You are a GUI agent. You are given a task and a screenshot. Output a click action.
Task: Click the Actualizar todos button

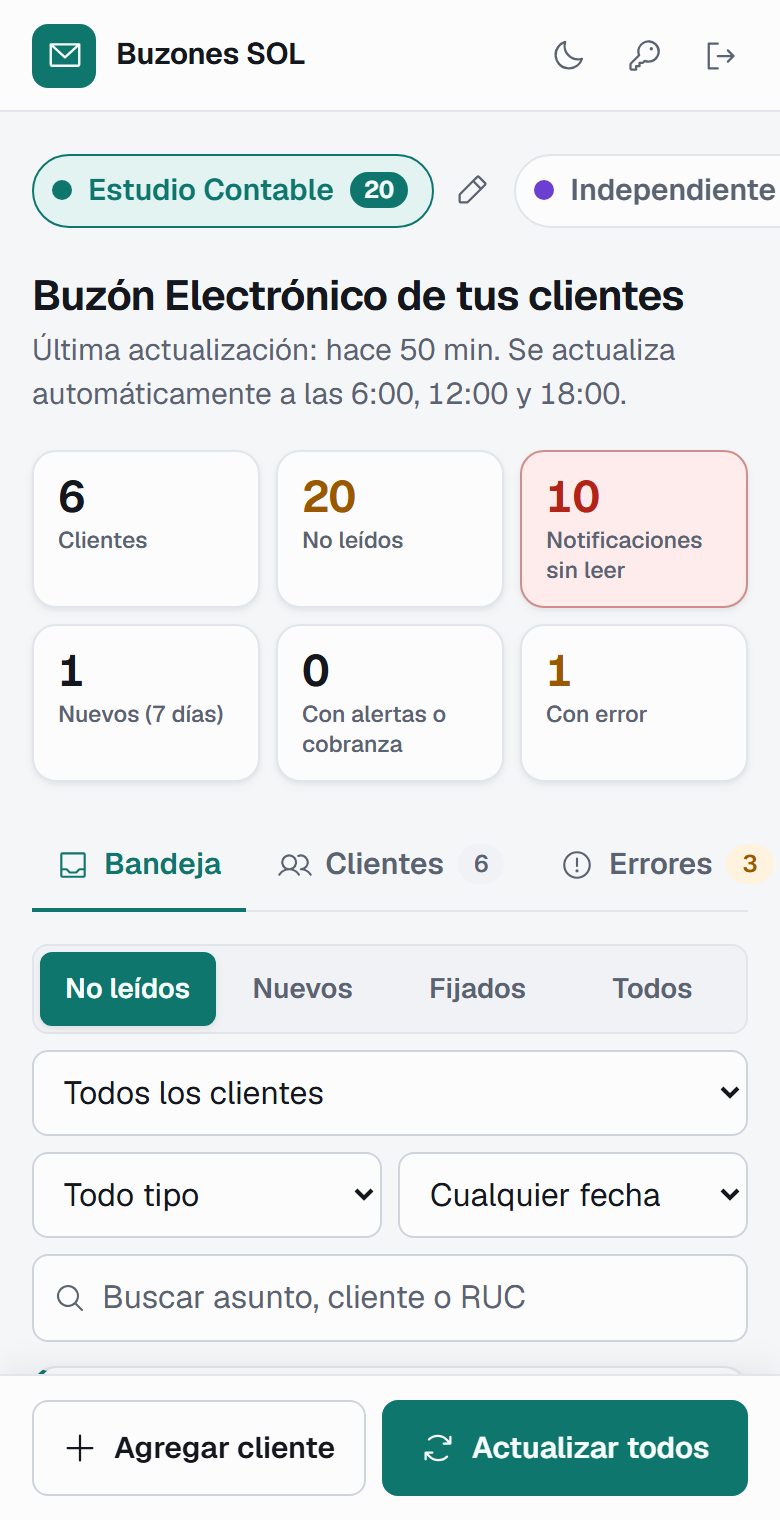coord(565,1448)
